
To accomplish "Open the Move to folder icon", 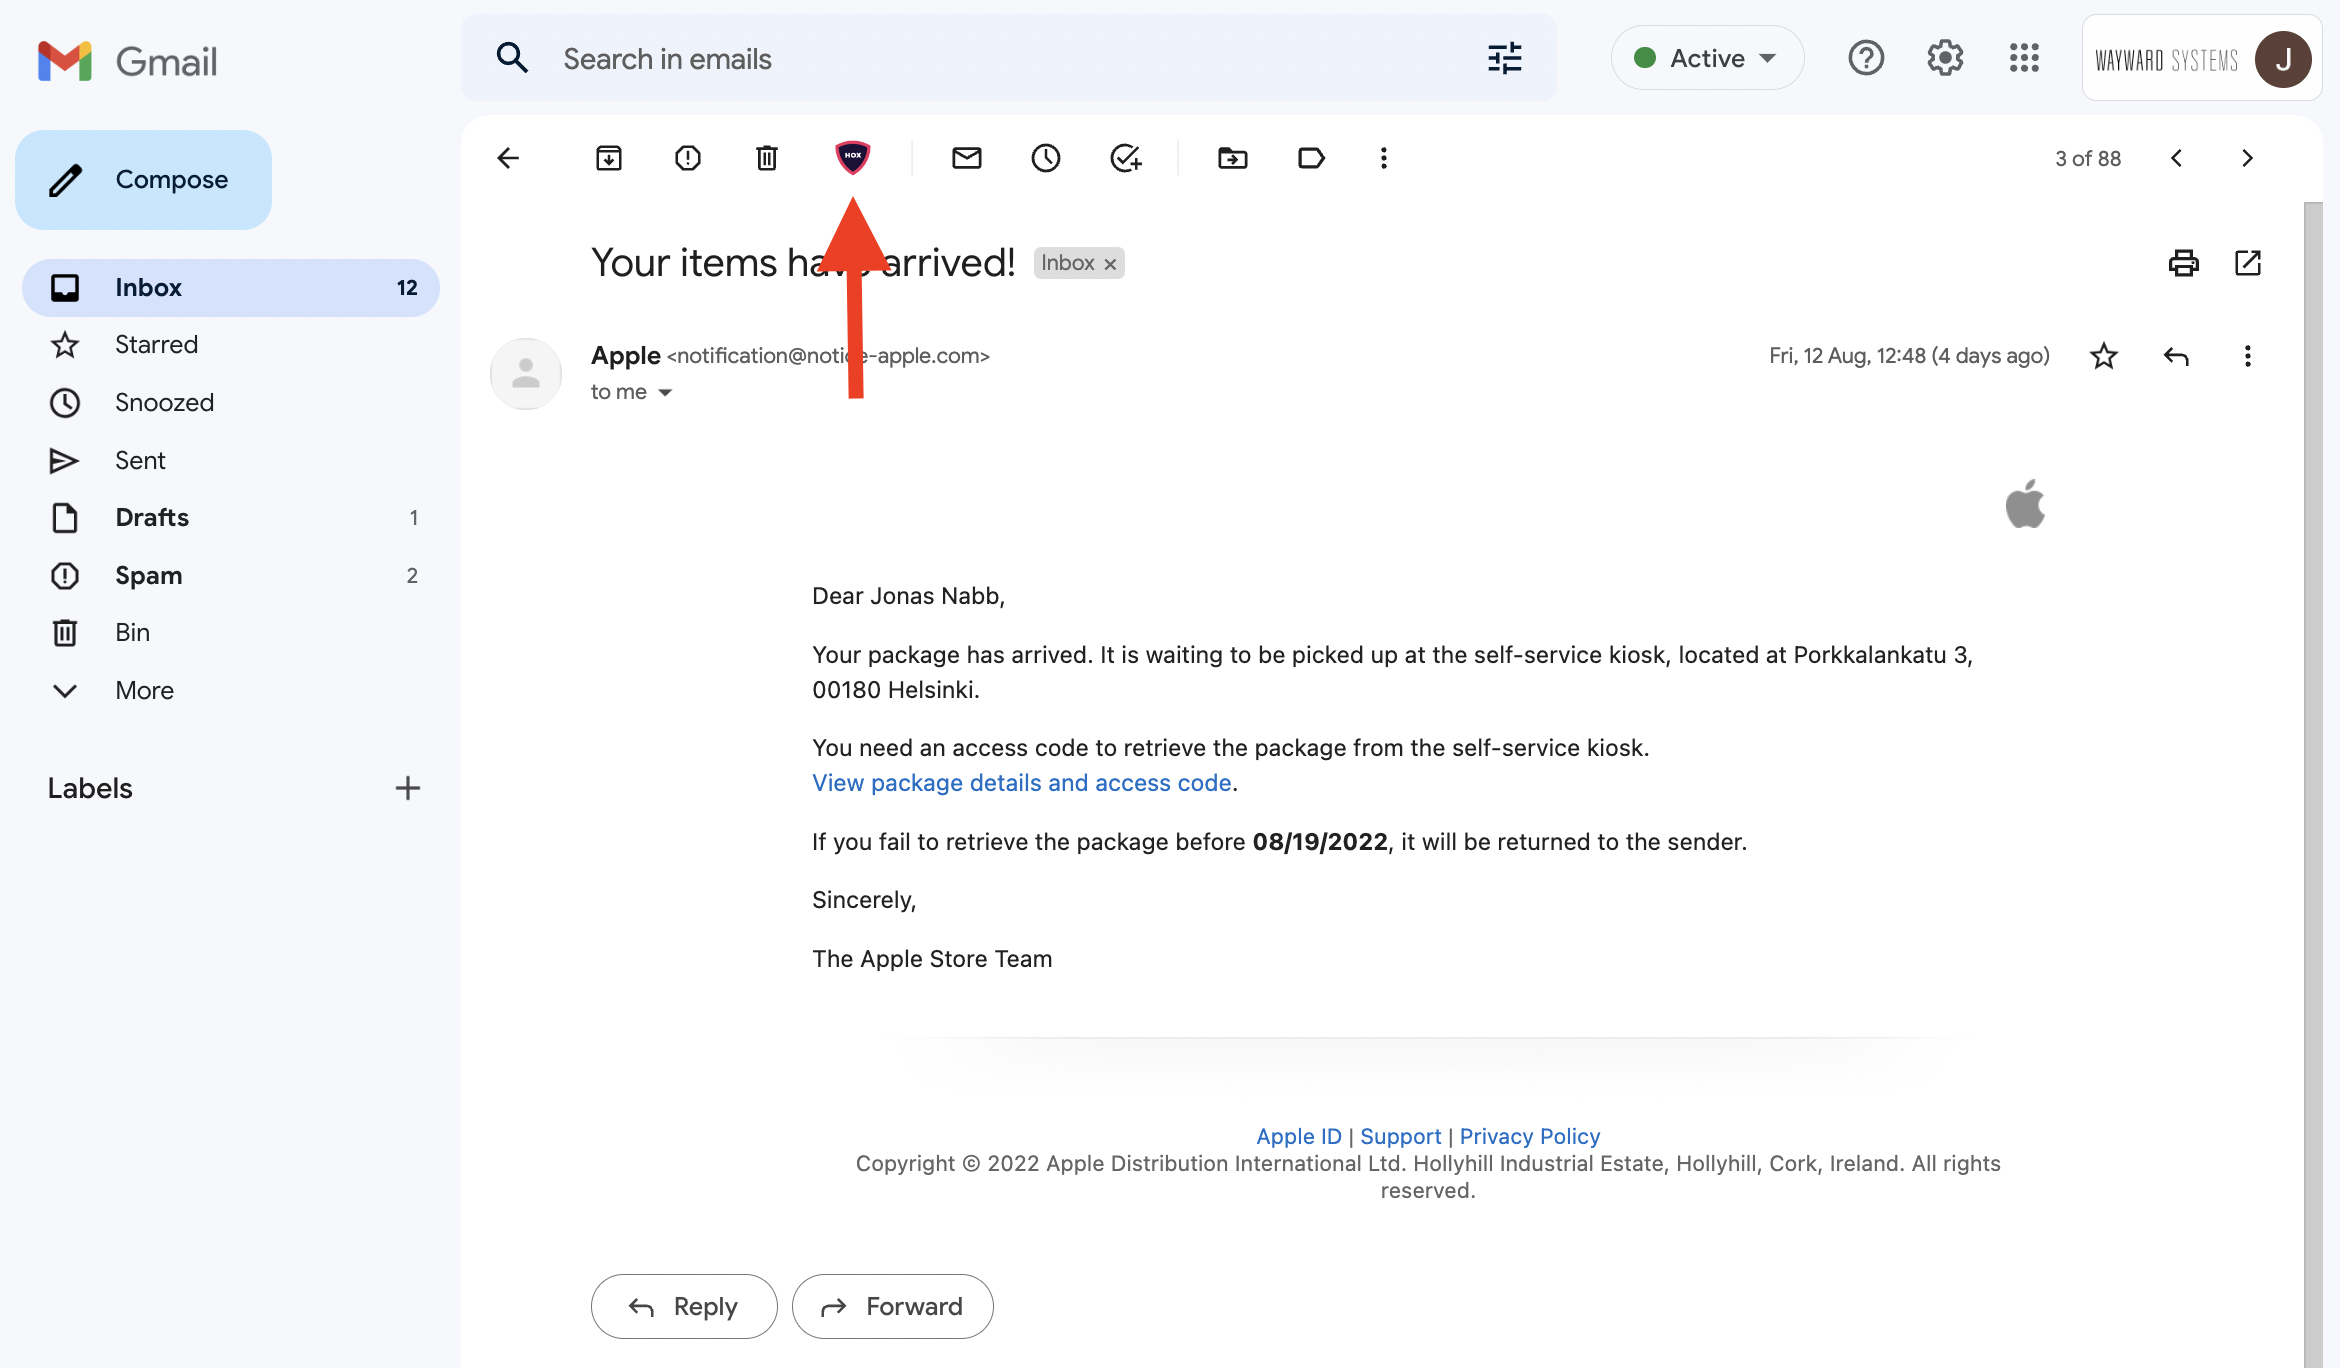I will (x=1233, y=158).
